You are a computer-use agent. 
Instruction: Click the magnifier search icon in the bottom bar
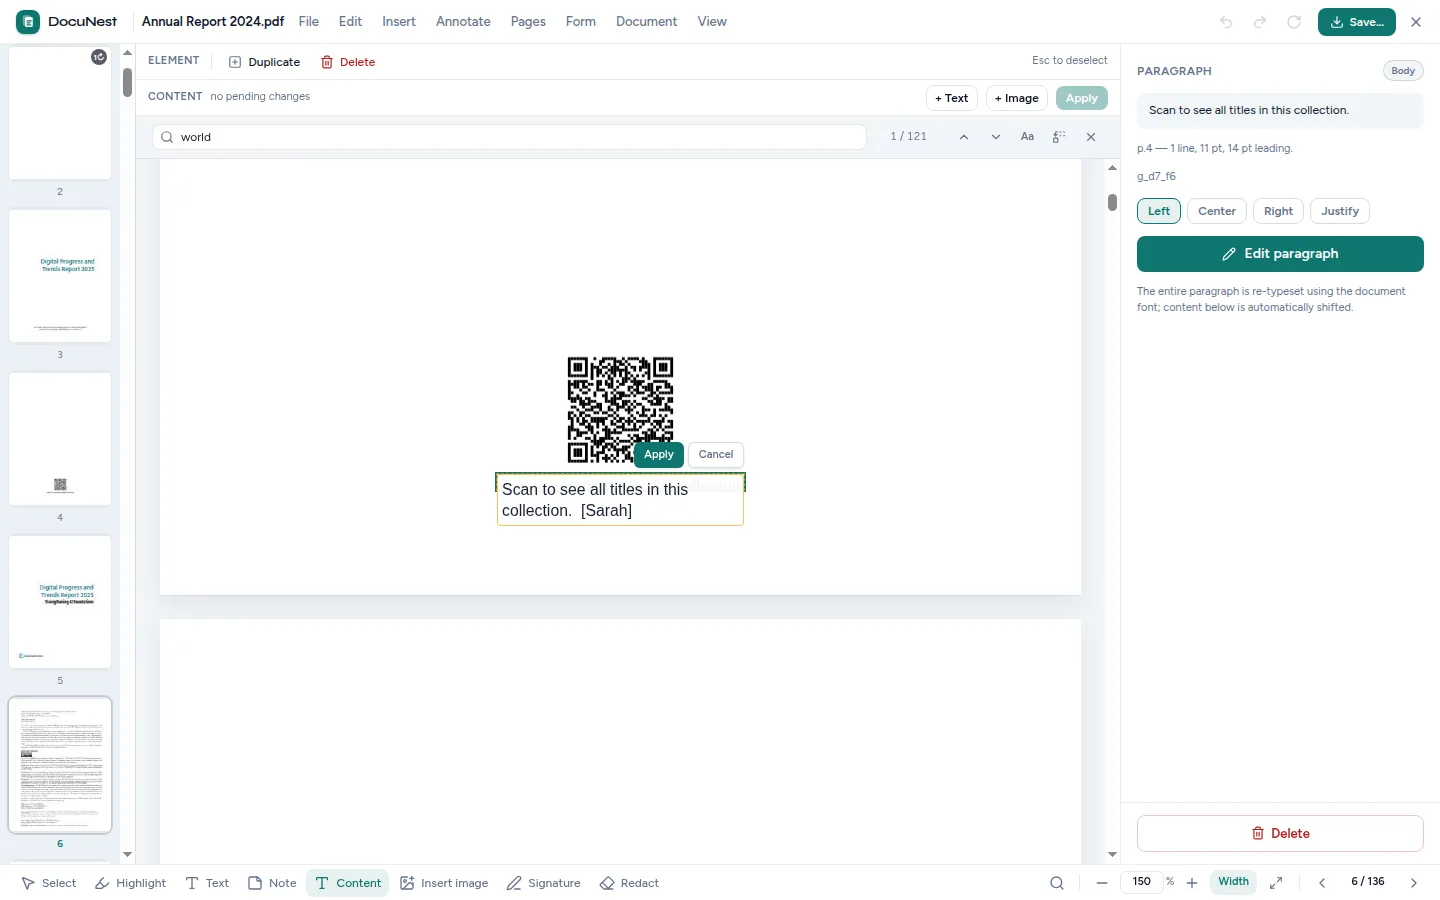[x=1057, y=883]
